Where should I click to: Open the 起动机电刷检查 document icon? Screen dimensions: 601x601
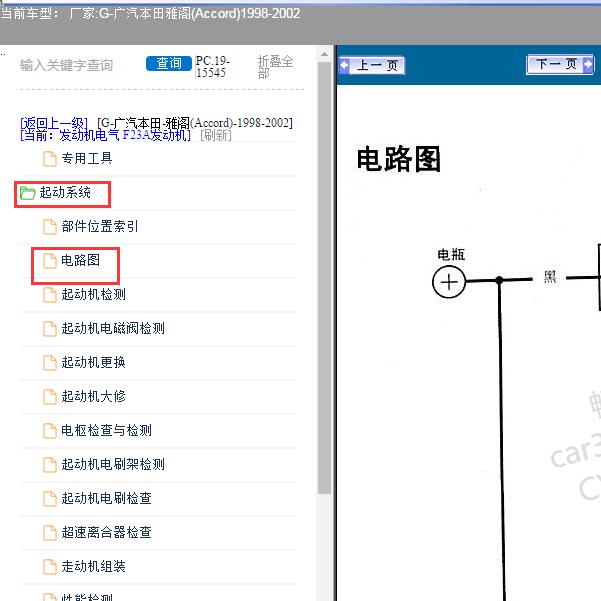[50, 498]
